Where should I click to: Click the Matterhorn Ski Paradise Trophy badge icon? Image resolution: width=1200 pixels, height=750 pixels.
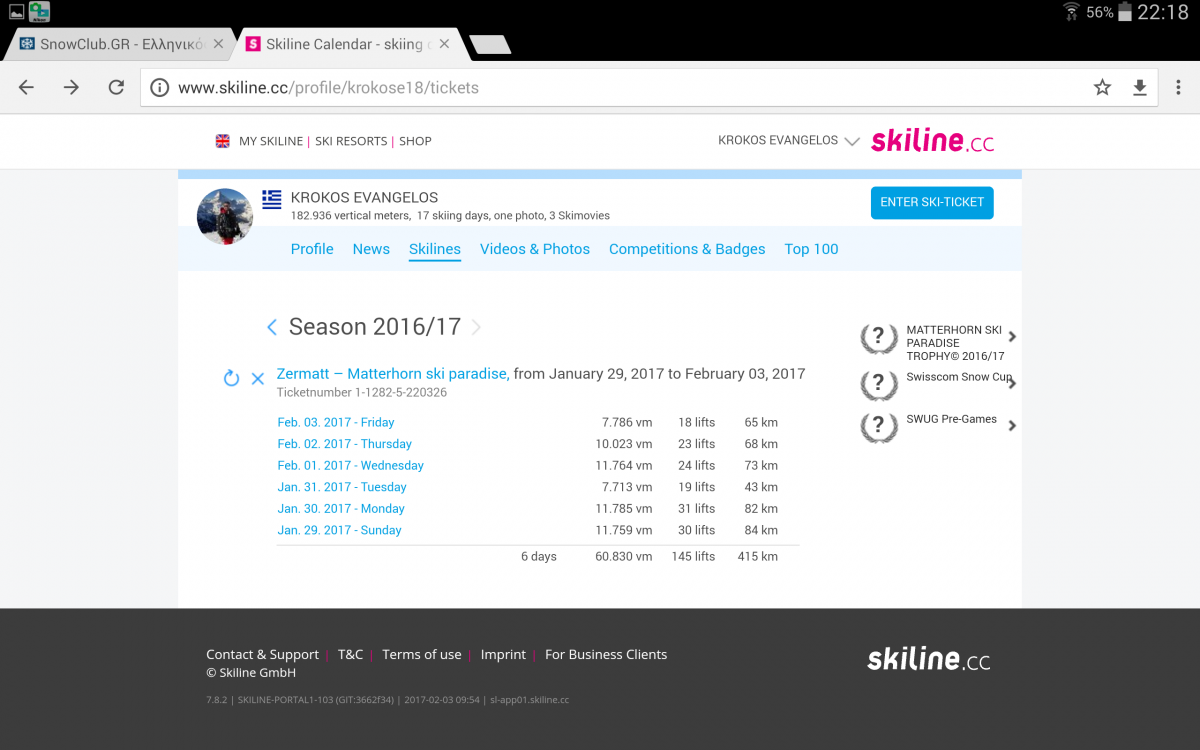point(879,339)
